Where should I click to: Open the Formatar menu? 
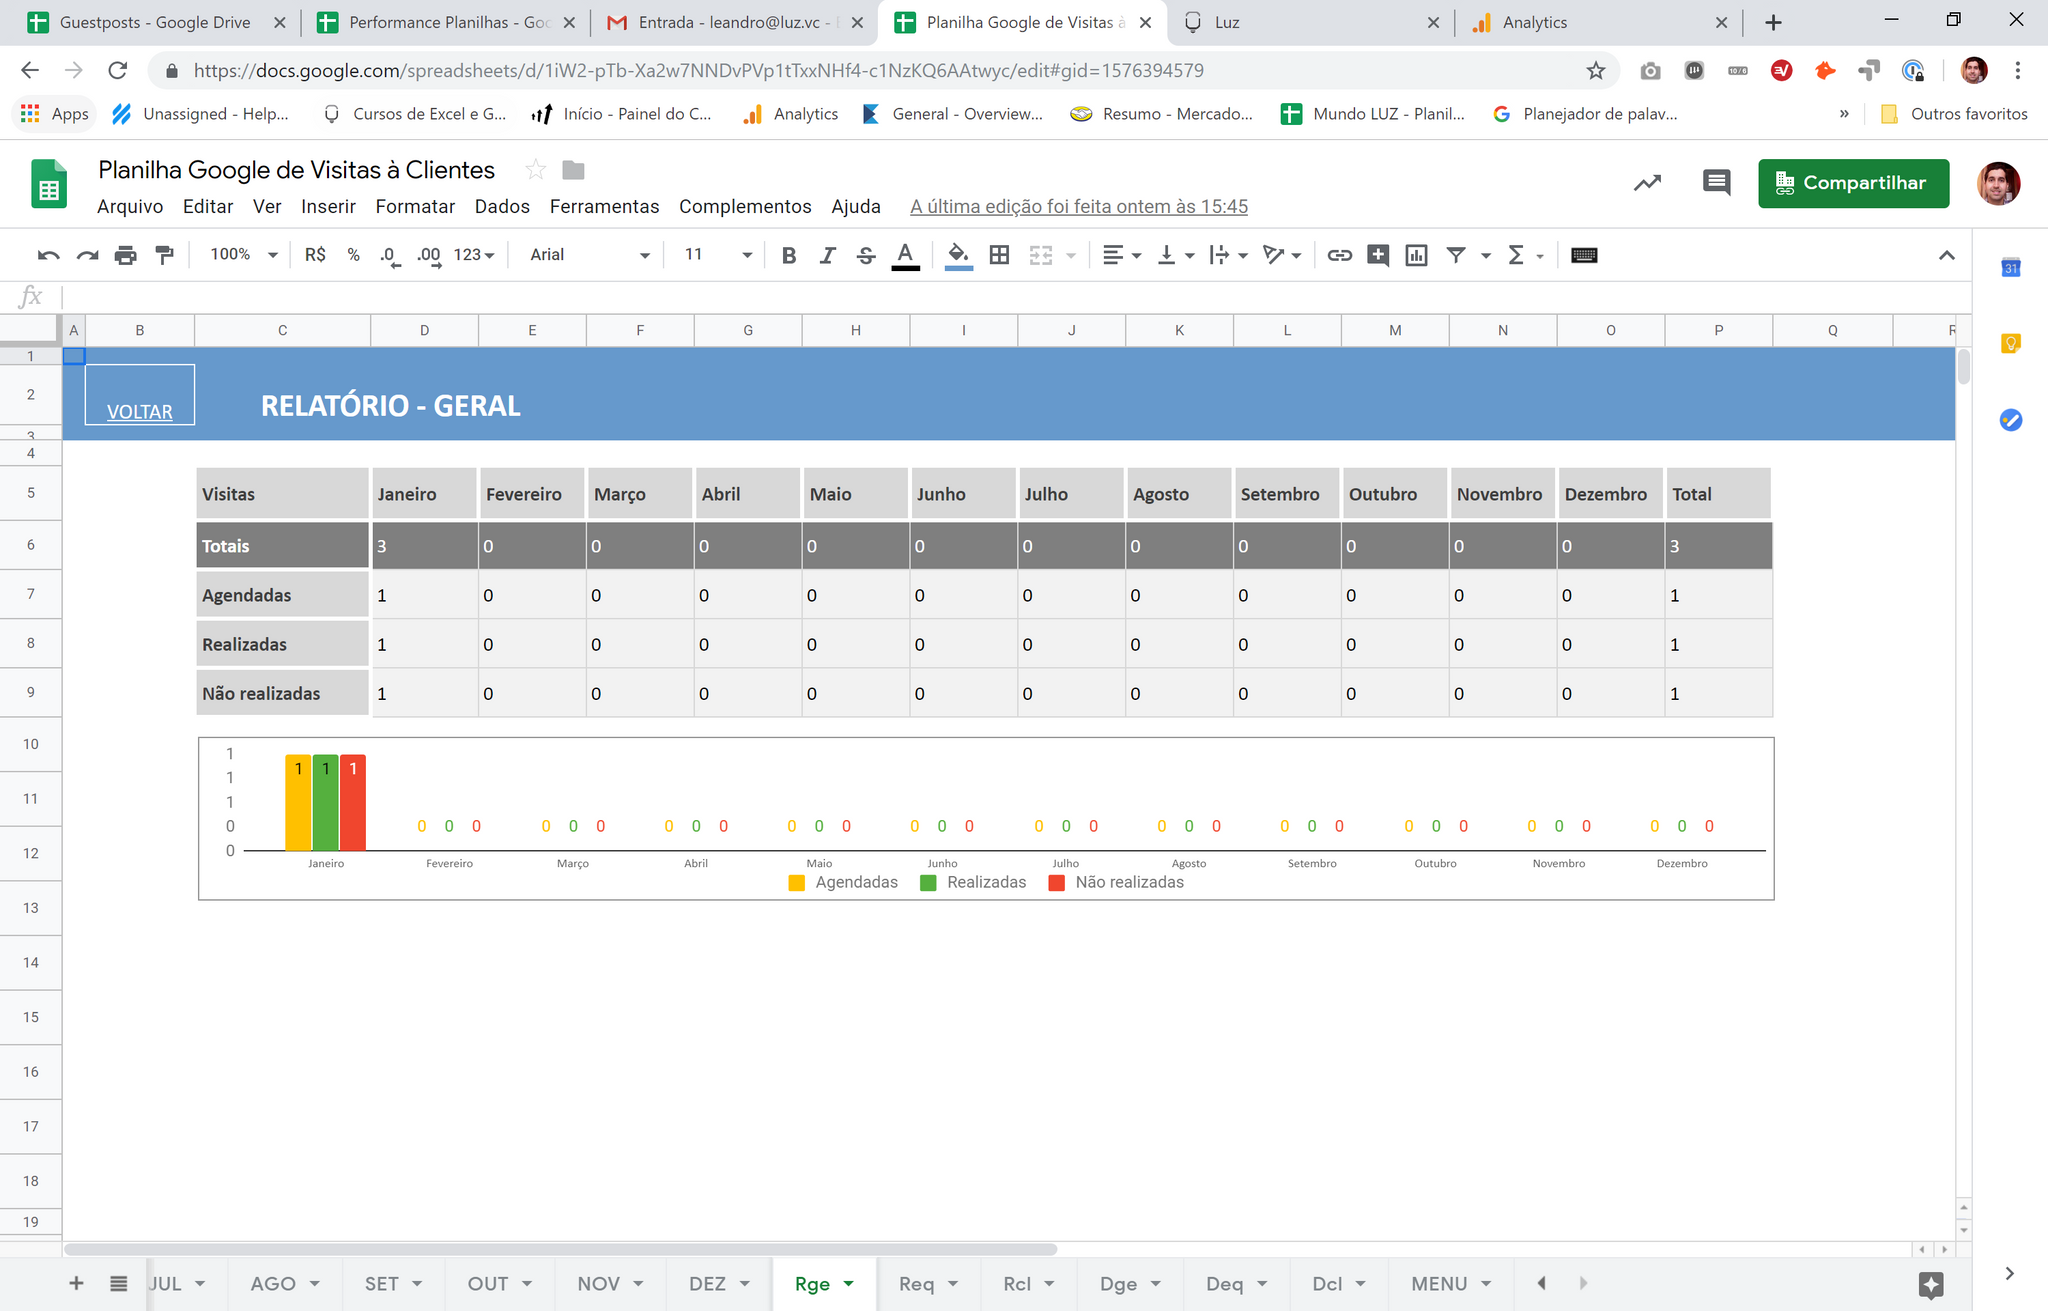[415, 207]
